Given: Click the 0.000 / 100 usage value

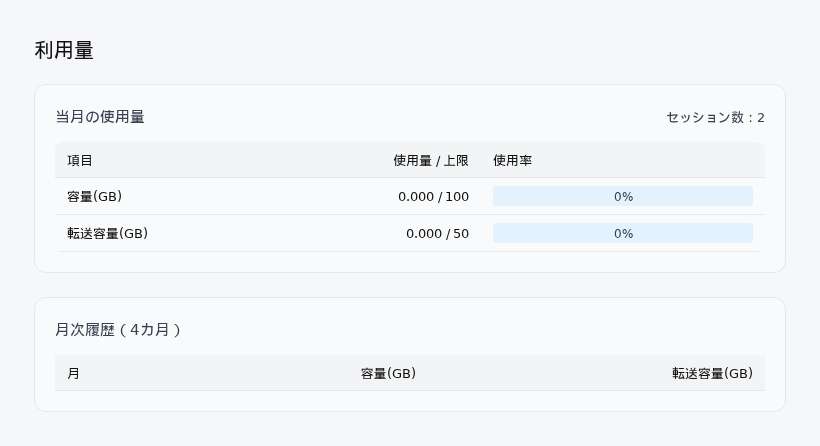Looking at the screenshot, I should tap(432, 196).
